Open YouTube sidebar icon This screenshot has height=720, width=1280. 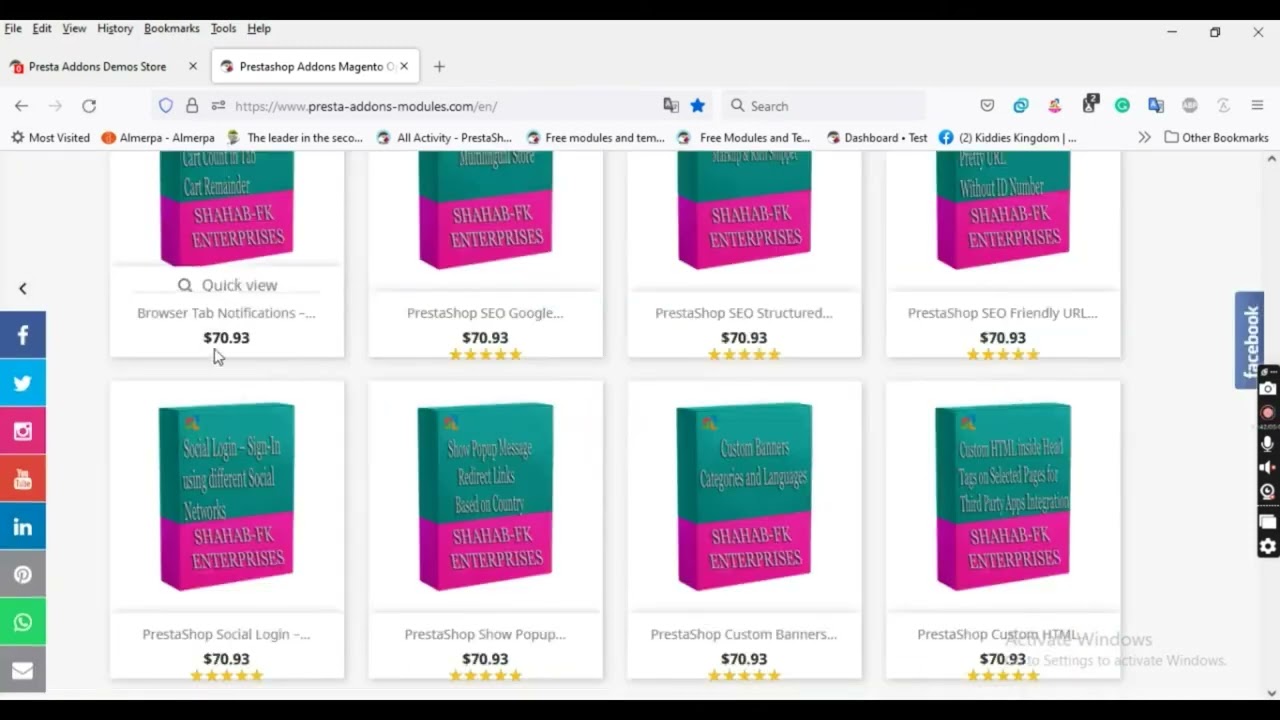click(x=23, y=479)
